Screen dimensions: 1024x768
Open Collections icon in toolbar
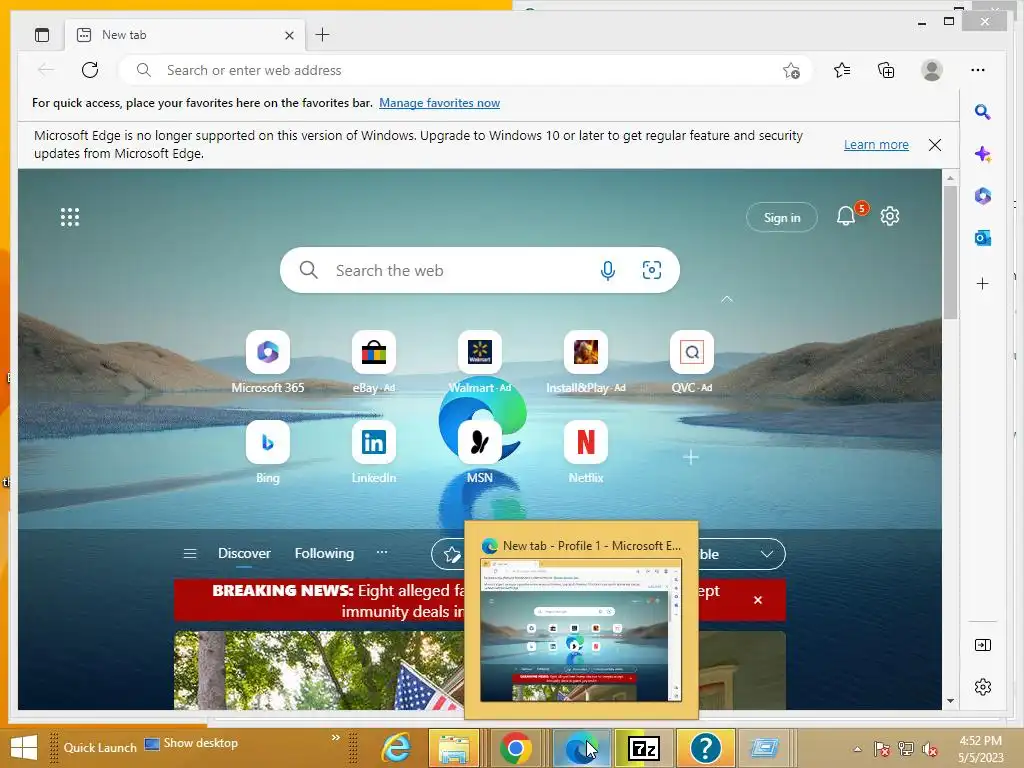pos(886,70)
